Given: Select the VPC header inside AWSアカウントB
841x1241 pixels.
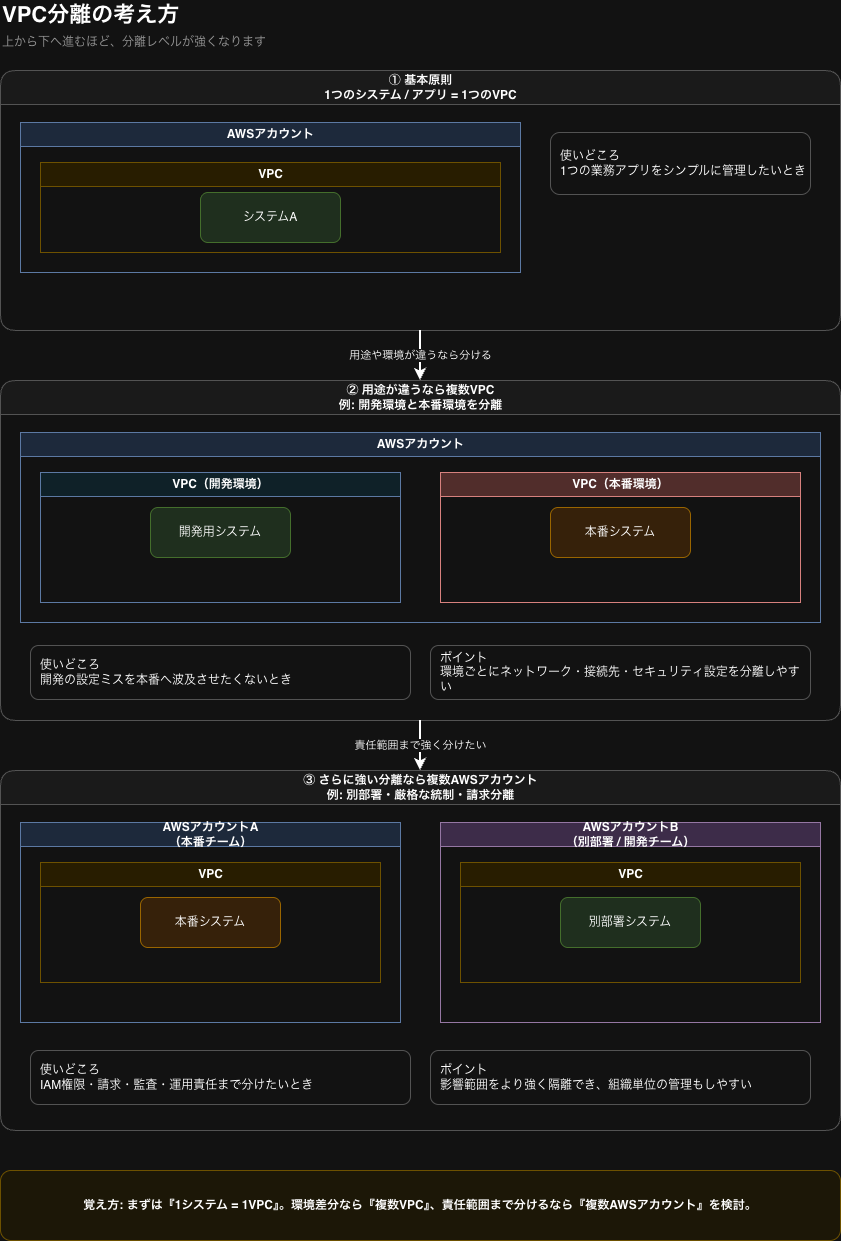Looking at the screenshot, I should click(630, 873).
